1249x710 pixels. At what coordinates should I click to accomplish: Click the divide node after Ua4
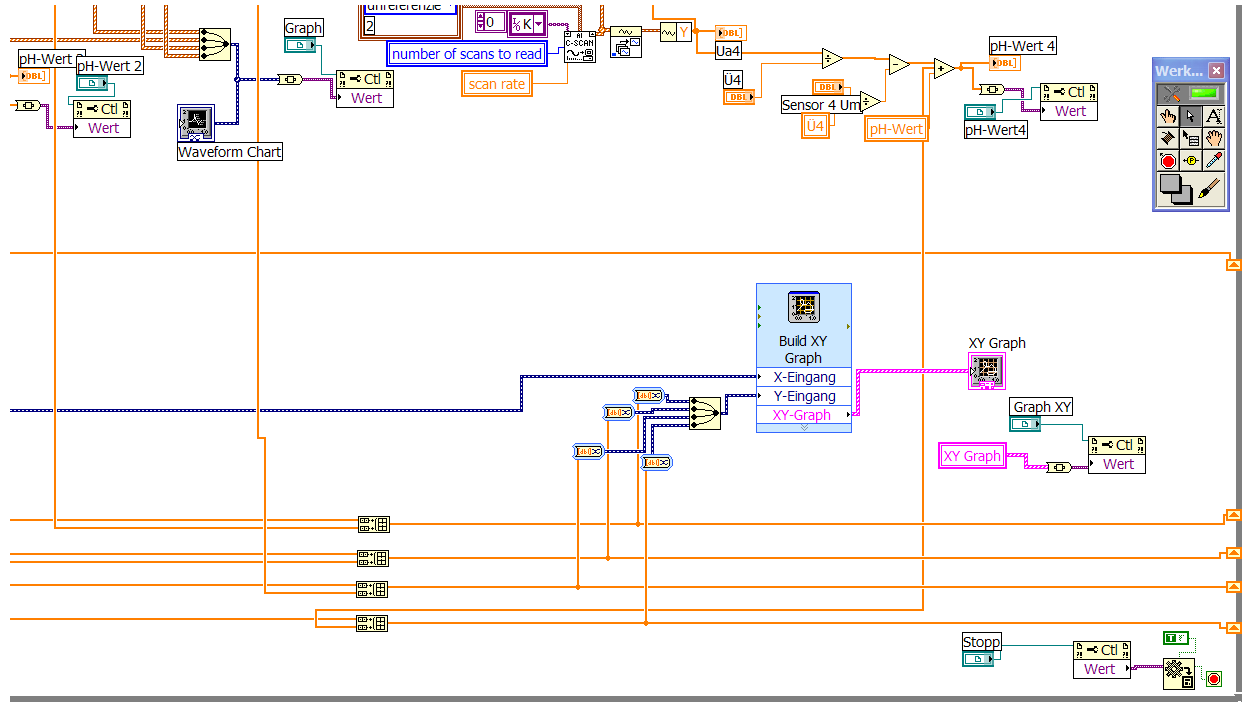(x=832, y=58)
